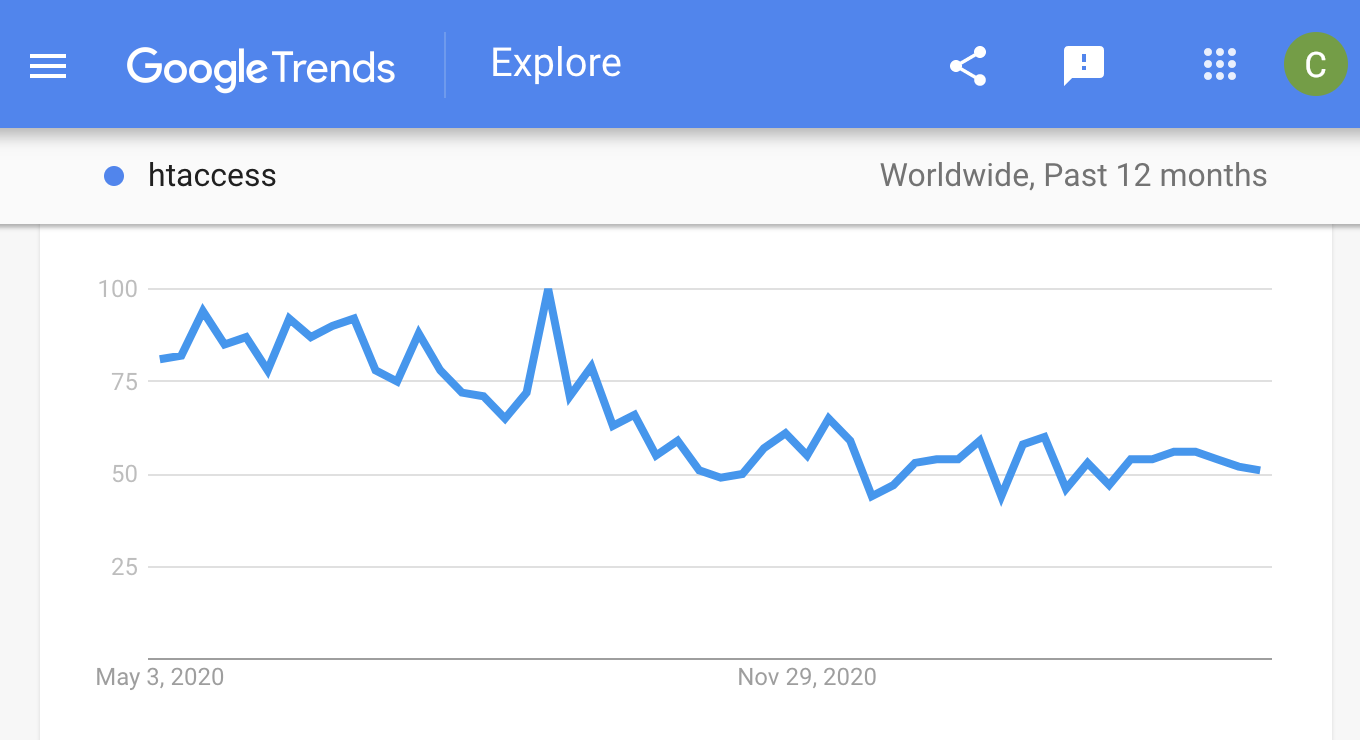Click the blue htaccess color dot
This screenshot has width=1360, height=740.
coord(114,176)
